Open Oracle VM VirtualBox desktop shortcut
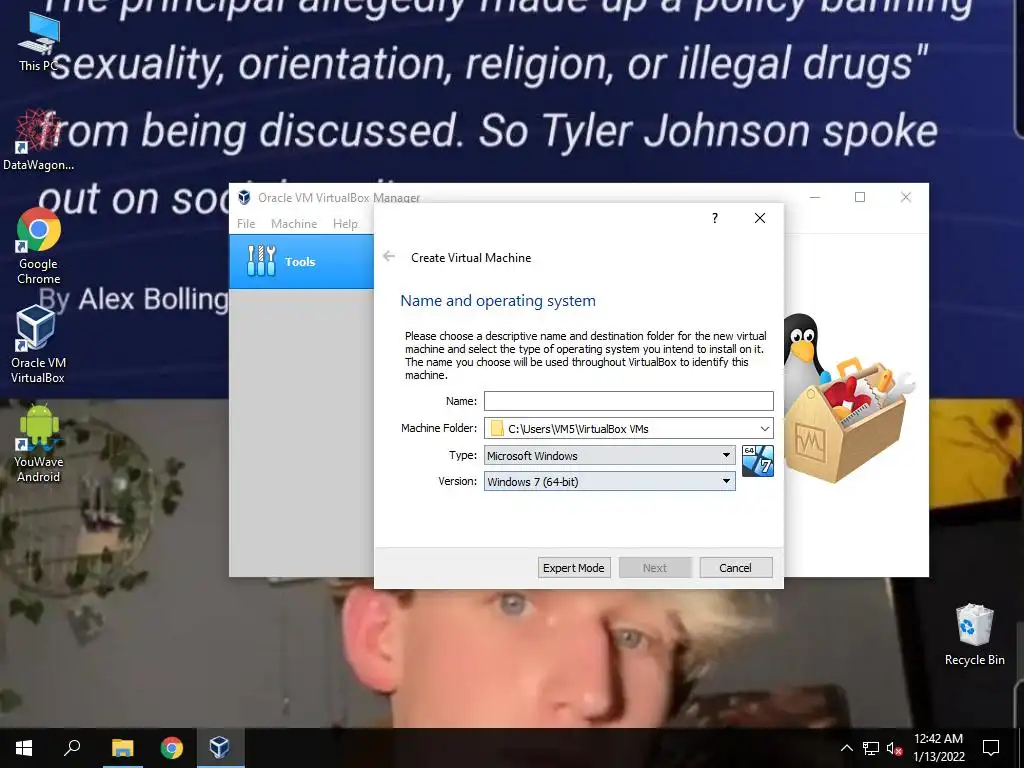Screen dimensions: 1024x768 38,345
